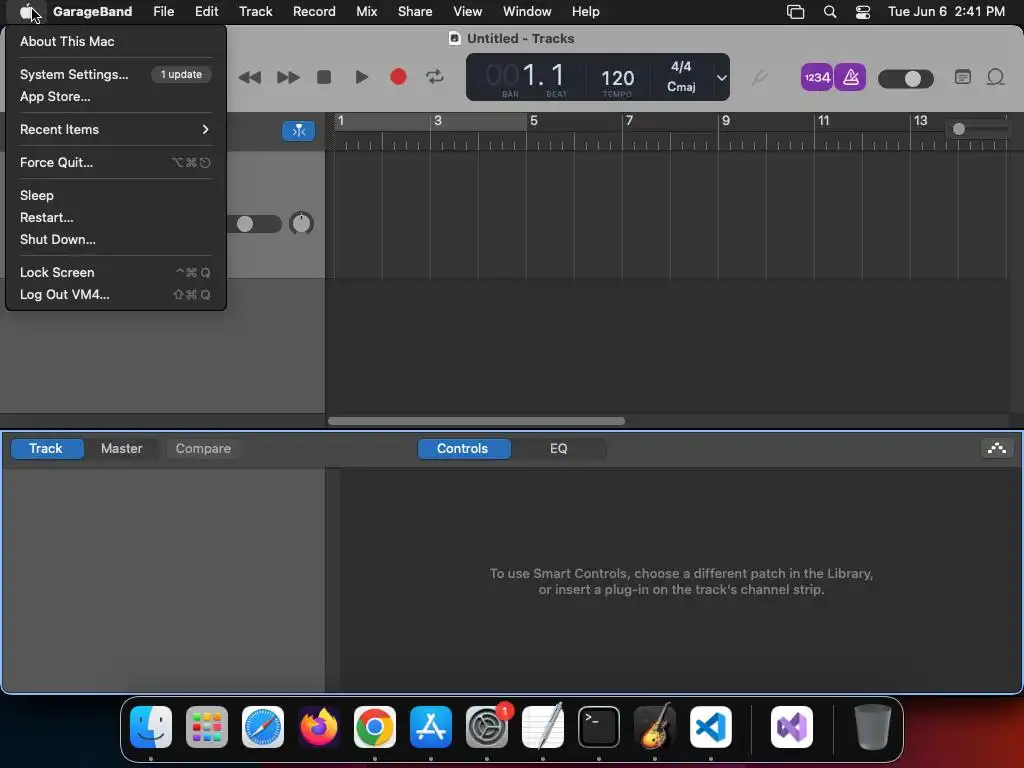The width and height of the screenshot is (1024, 768).
Task: Open System Settings from Apple menu
Action: coord(116,74)
